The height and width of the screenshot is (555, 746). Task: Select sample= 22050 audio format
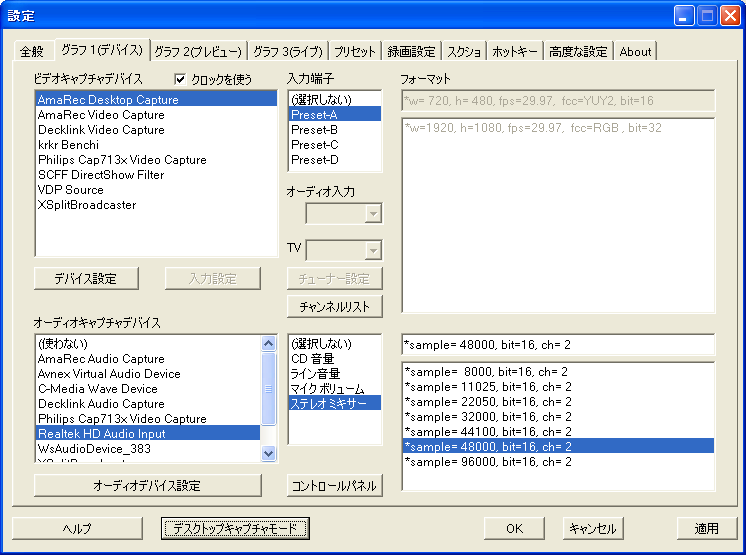point(558,402)
